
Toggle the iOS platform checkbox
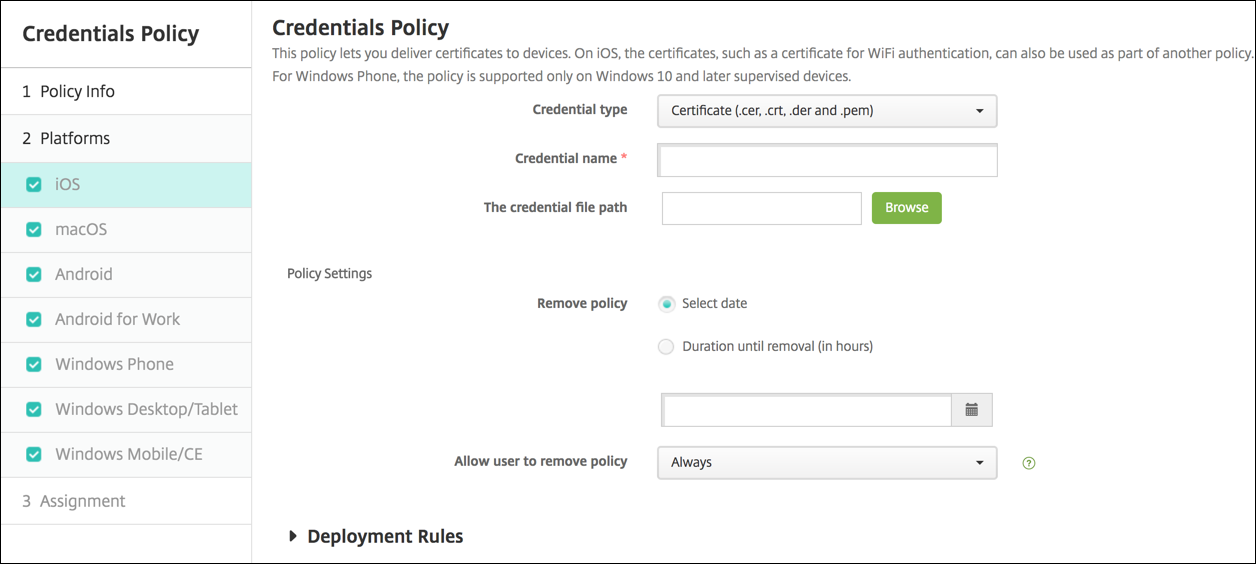(x=34, y=185)
